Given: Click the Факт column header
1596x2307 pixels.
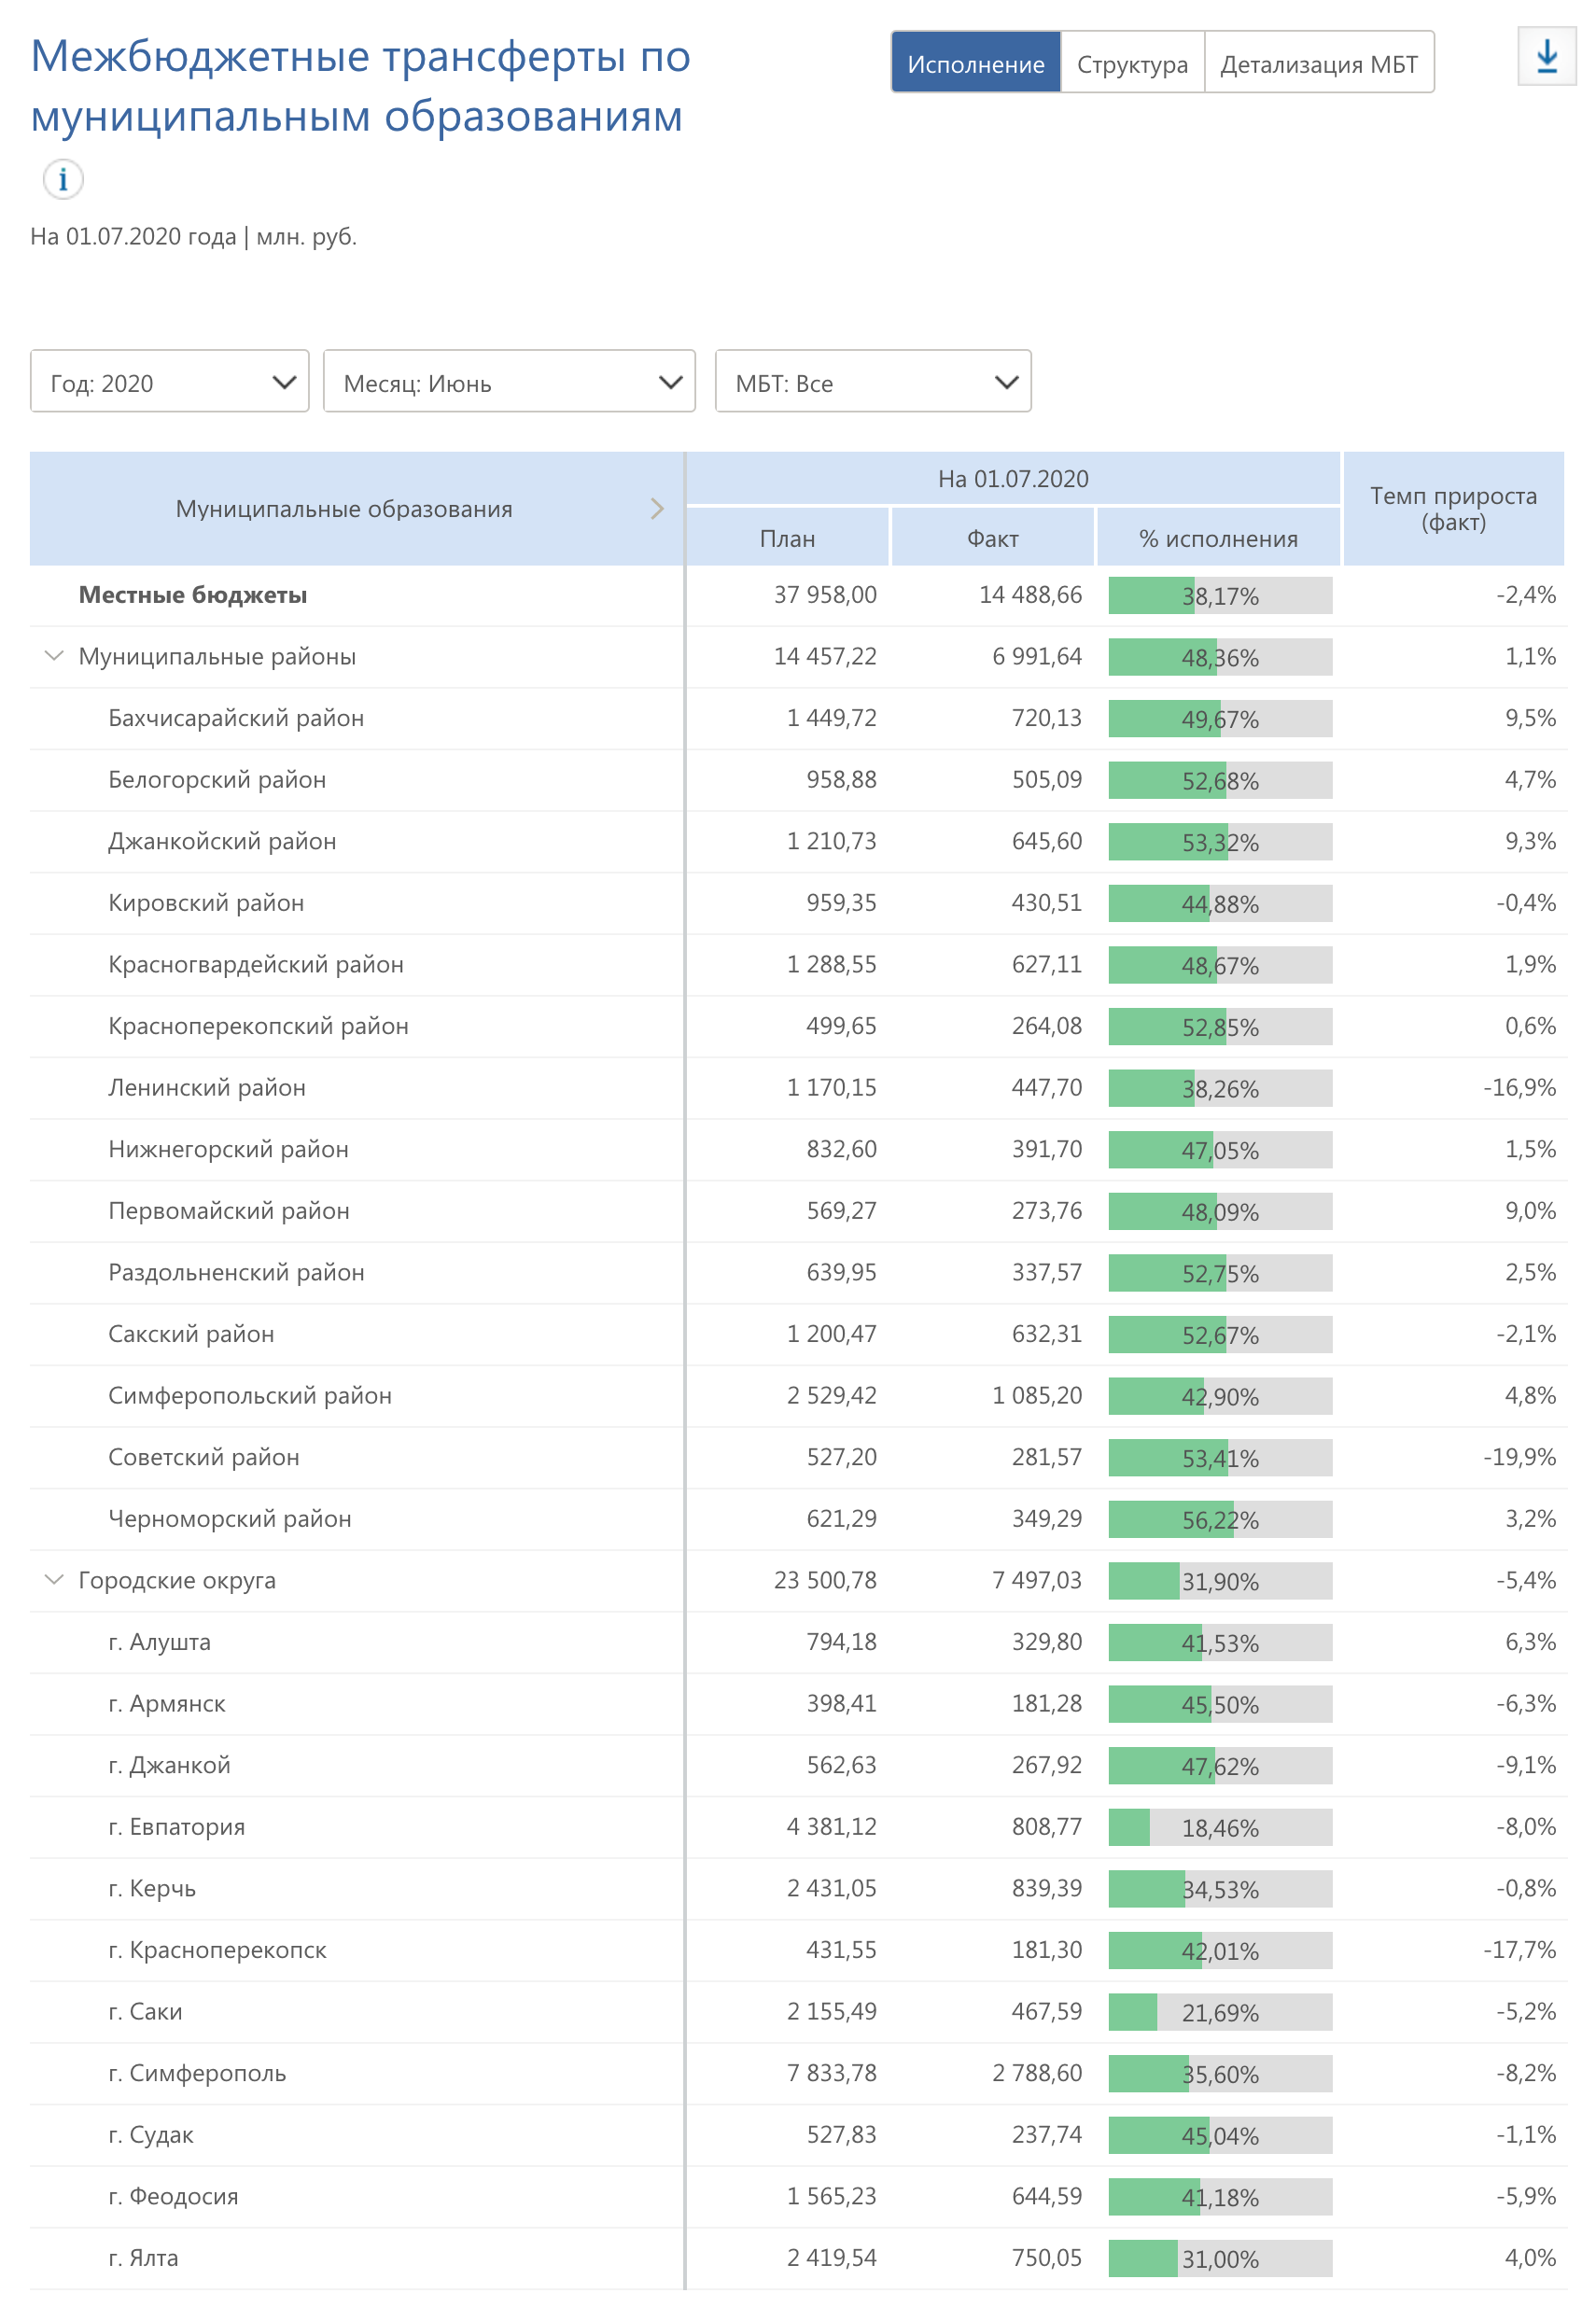Looking at the screenshot, I should (x=992, y=539).
